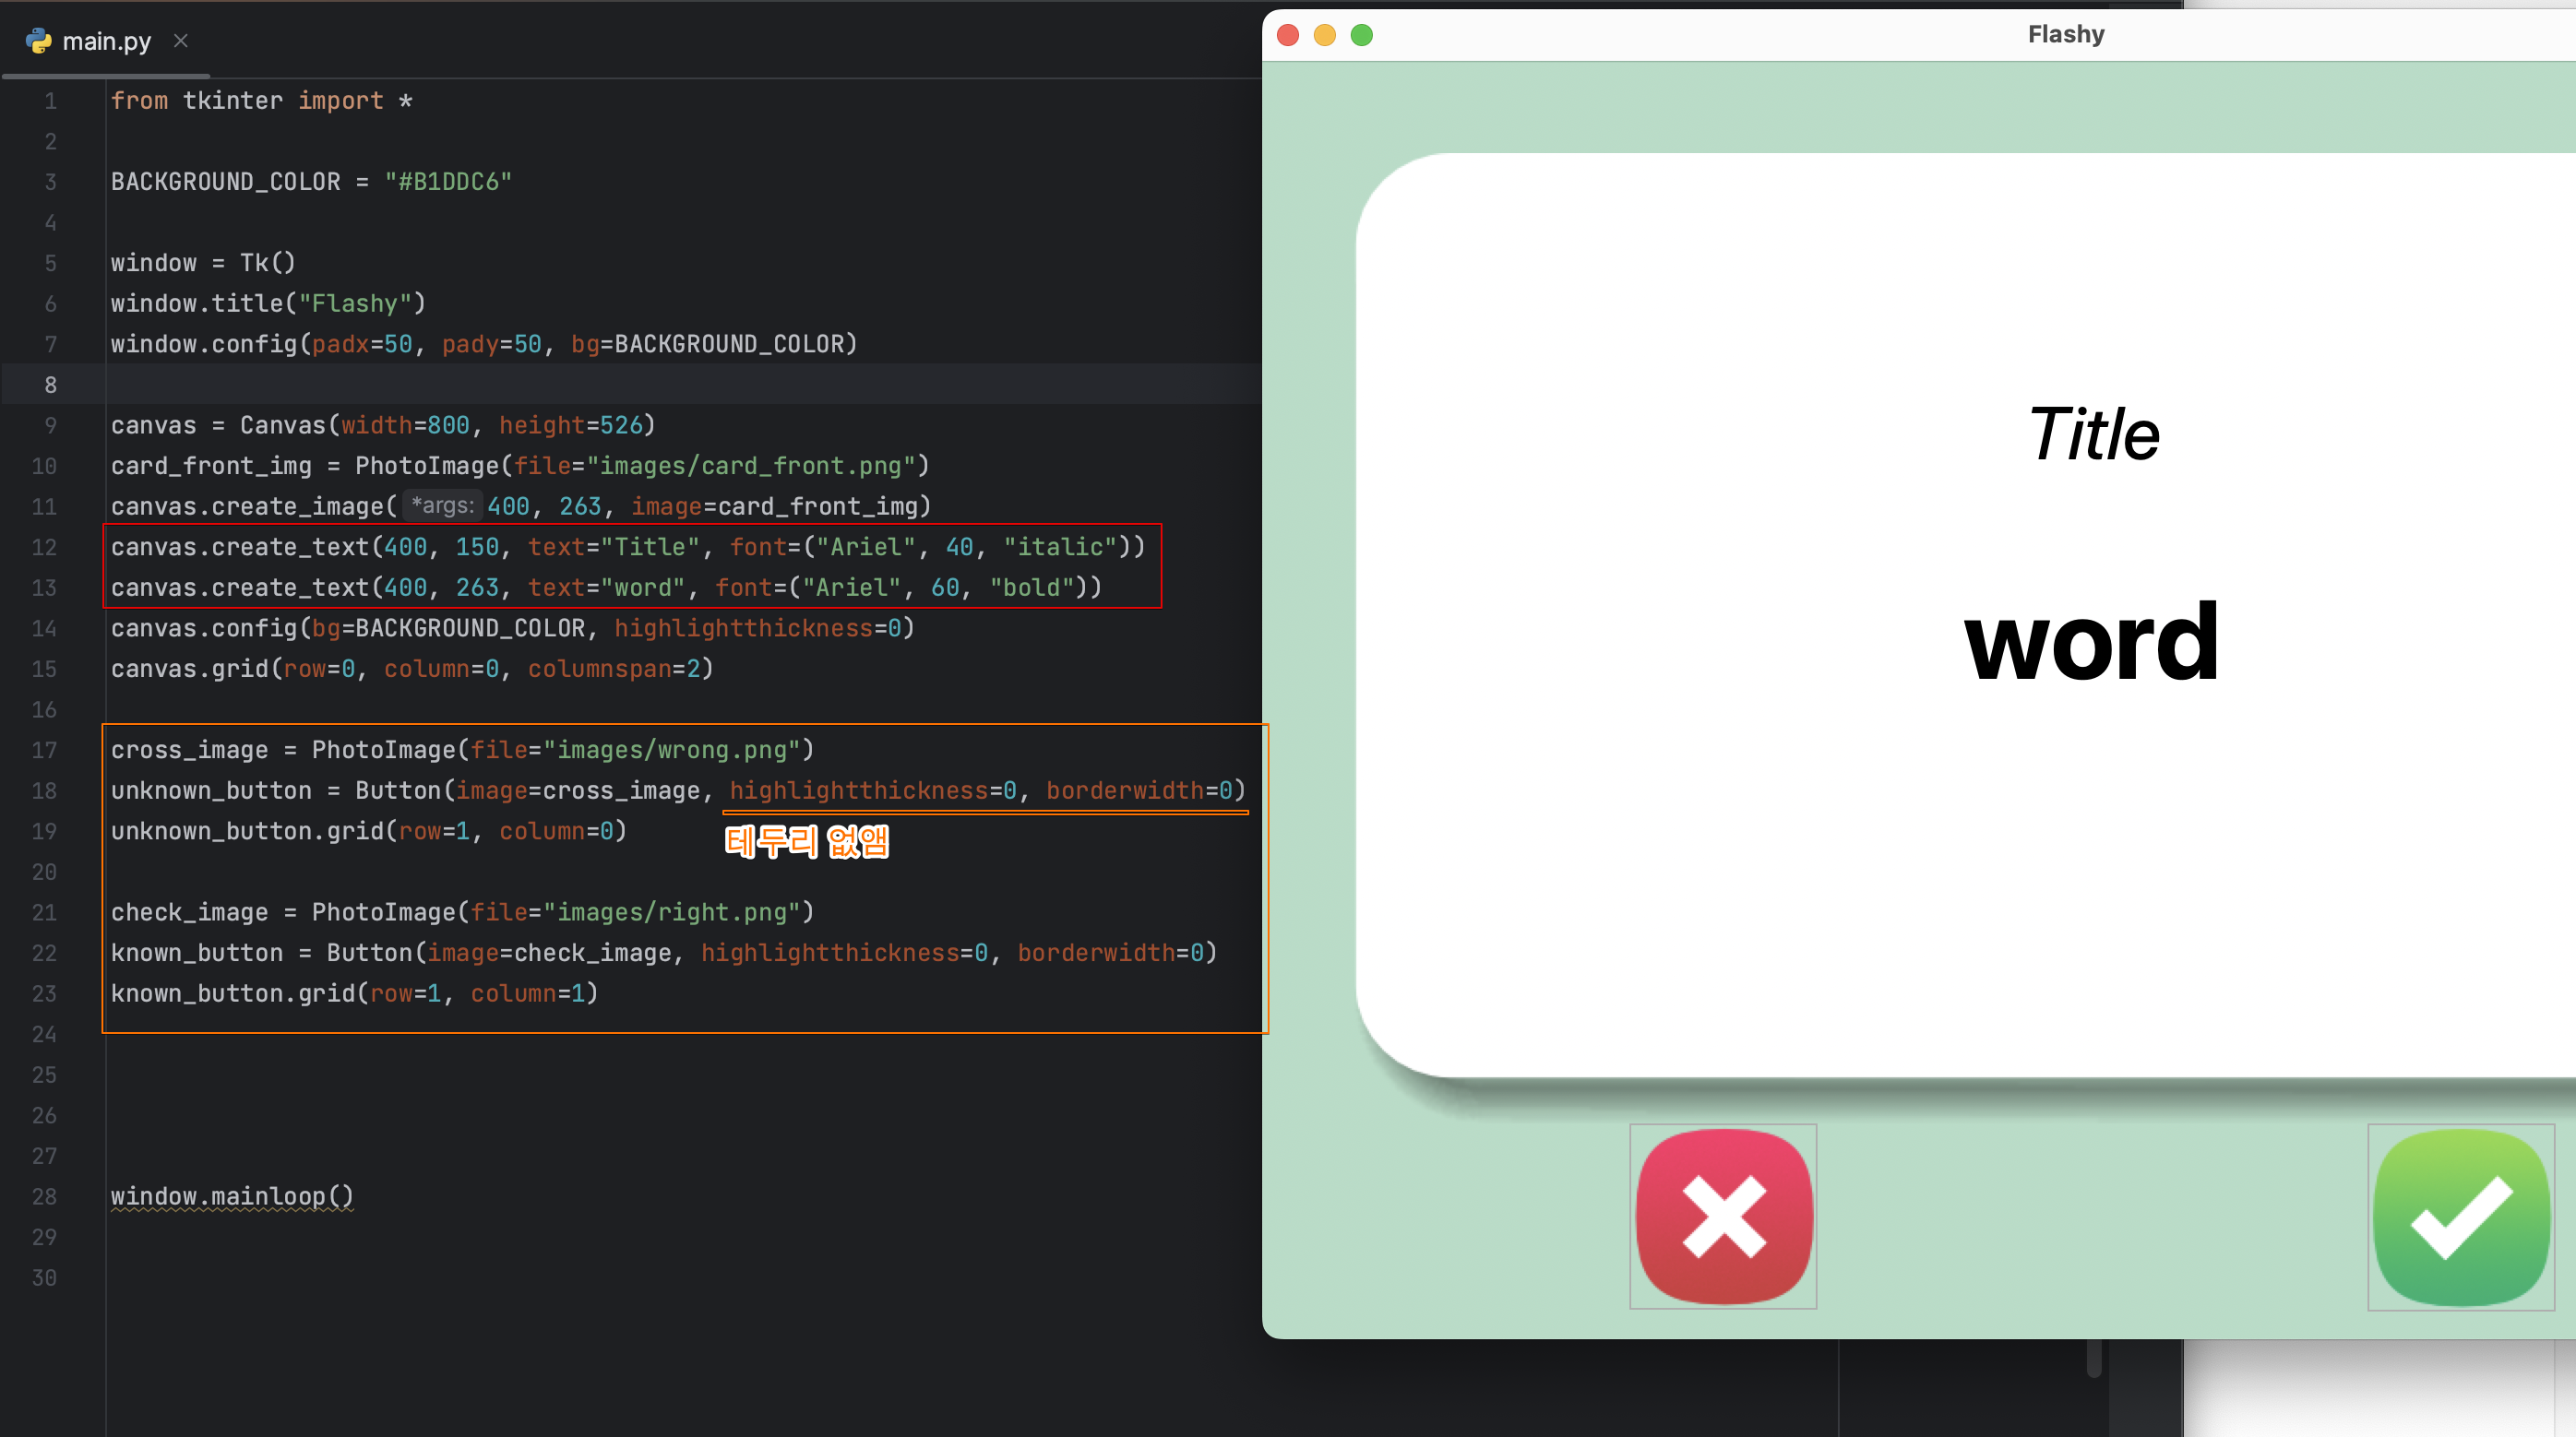
Task: Click the create_text line with "italic" font
Action: point(628,547)
